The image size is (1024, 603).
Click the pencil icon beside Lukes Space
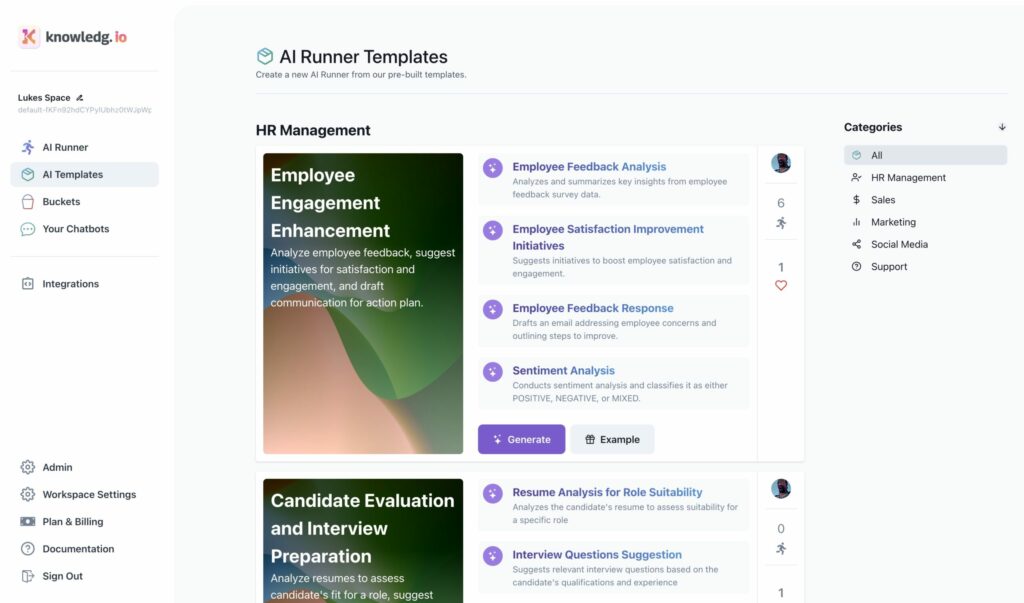80,98
